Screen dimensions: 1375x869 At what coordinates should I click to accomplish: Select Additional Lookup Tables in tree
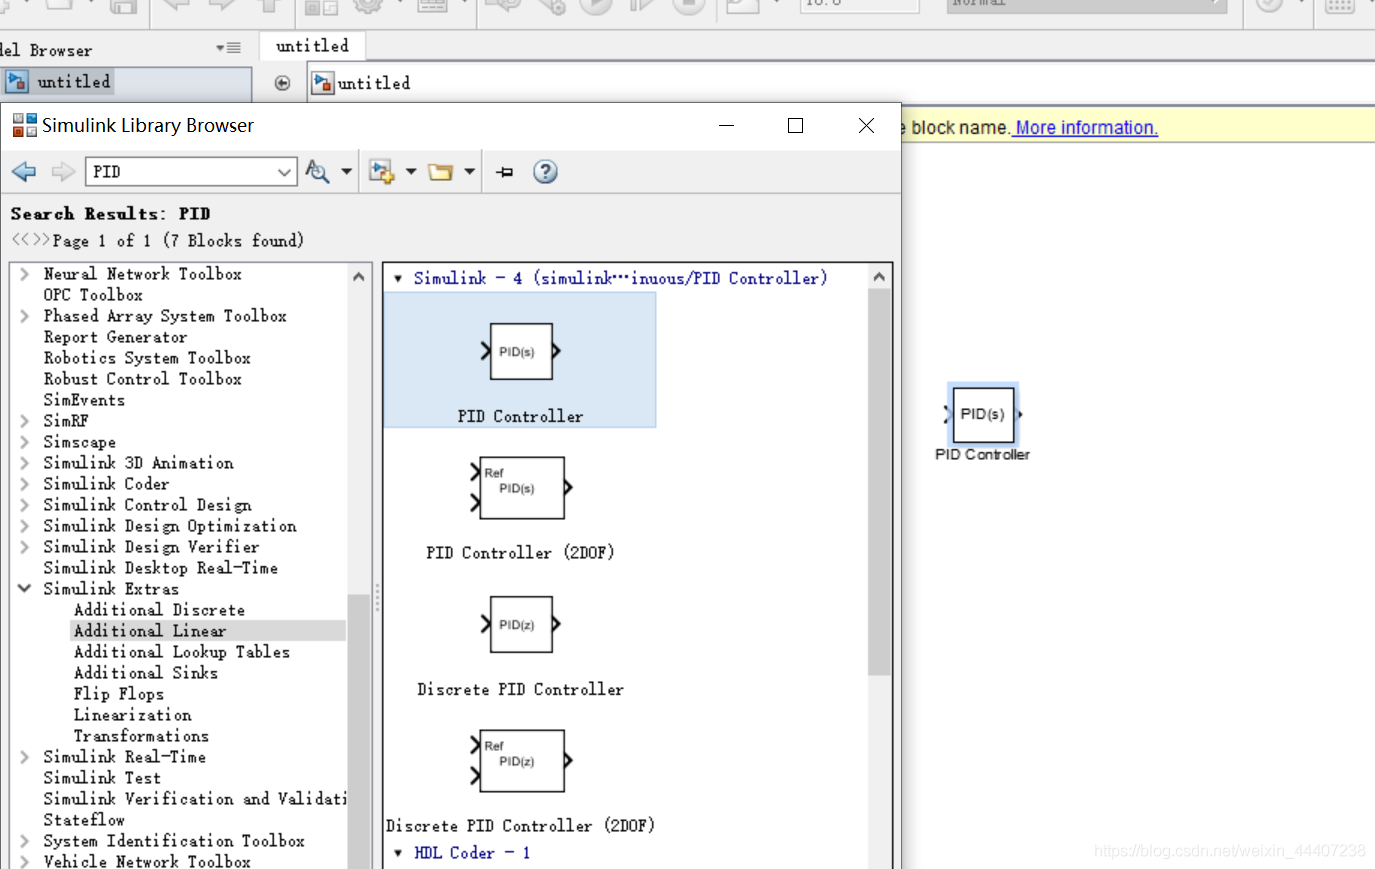click(182, 652)
